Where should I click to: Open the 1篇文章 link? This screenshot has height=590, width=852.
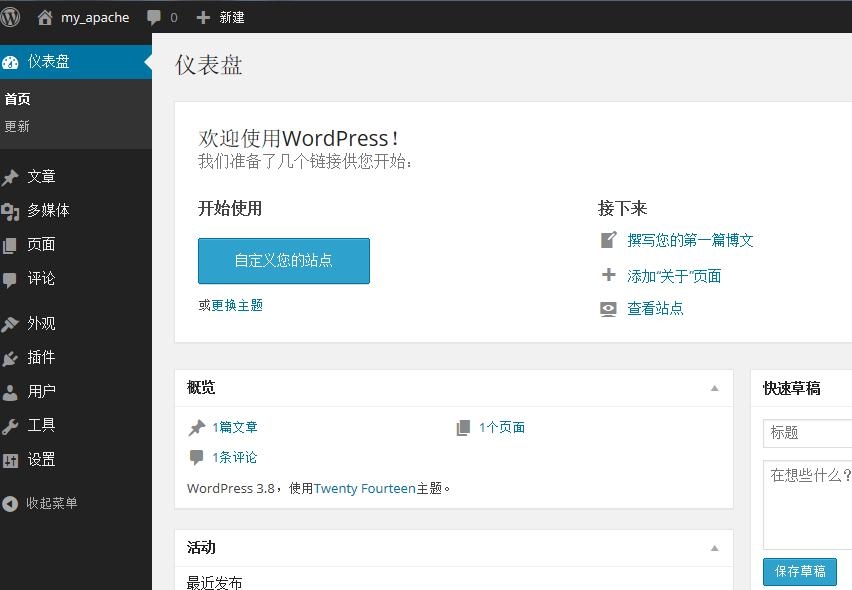click(x=235, y=428)
